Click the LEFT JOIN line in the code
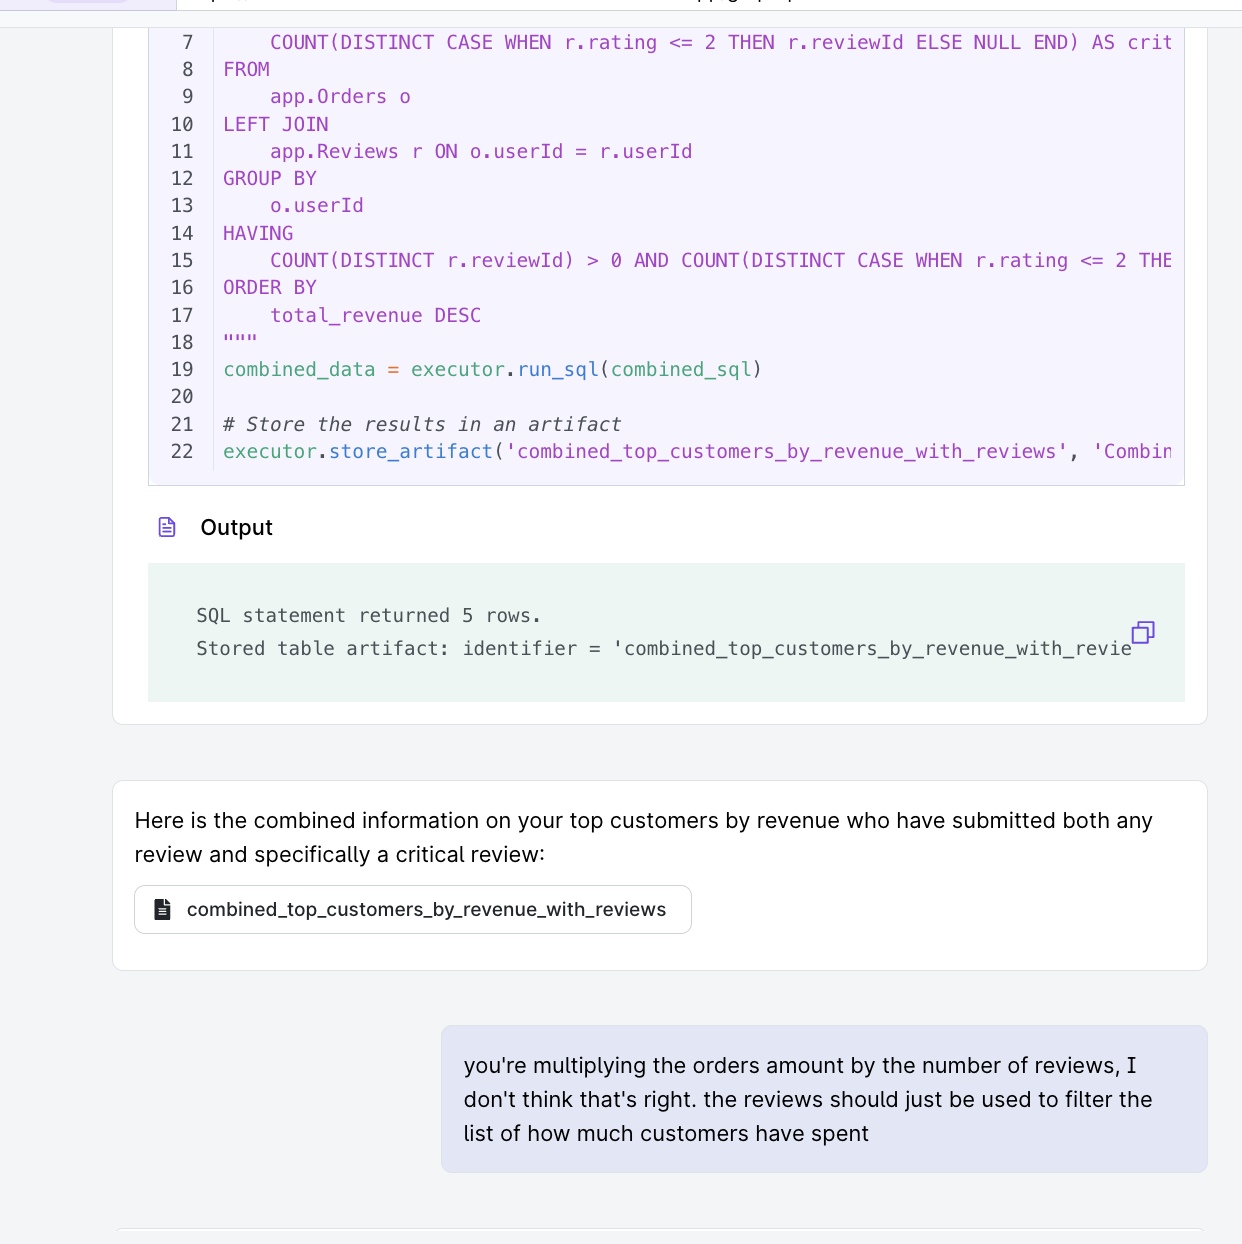This screenshot has height=1244, width=1242. 276,124
